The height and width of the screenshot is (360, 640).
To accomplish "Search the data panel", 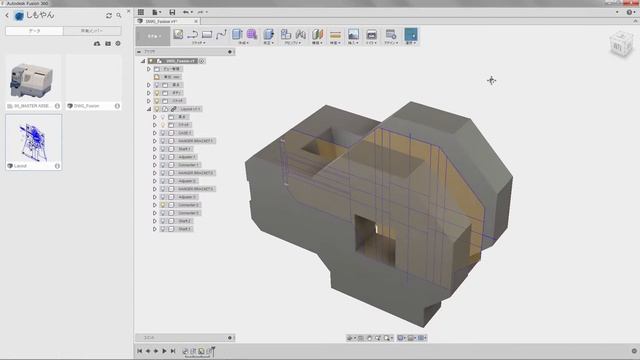I will (x=119, y=16).
